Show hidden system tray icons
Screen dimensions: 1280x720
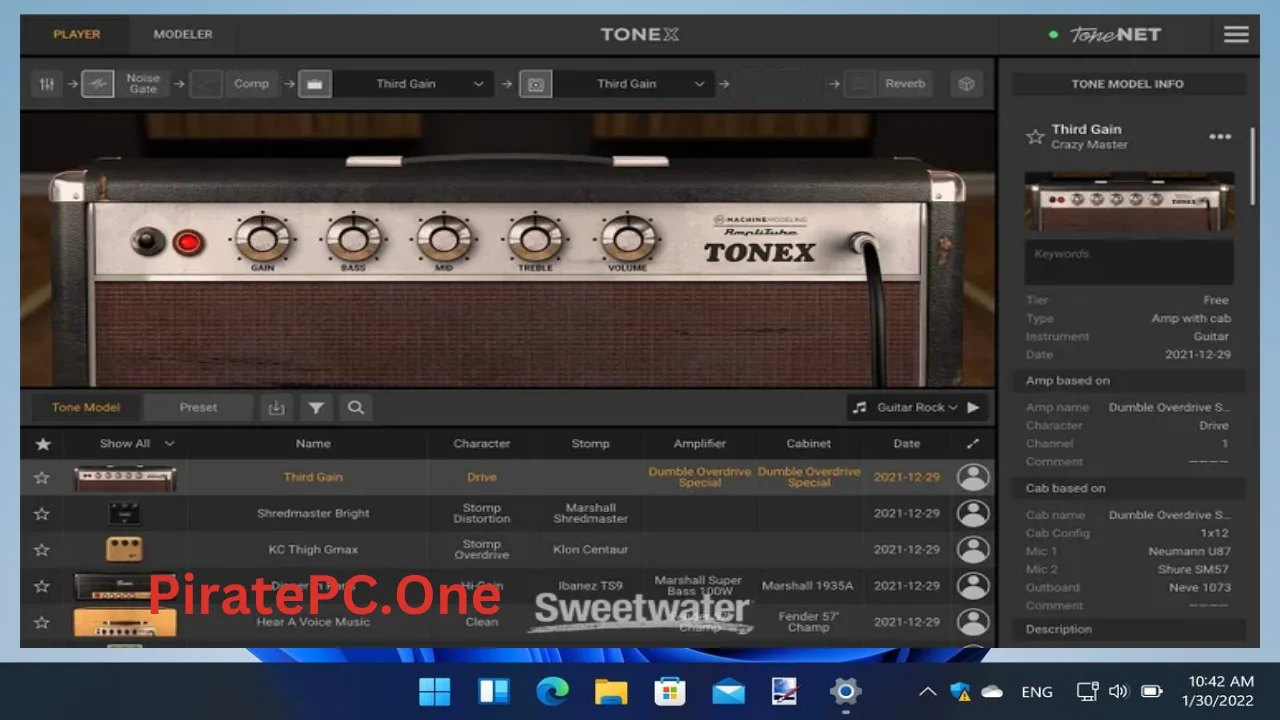927,691
